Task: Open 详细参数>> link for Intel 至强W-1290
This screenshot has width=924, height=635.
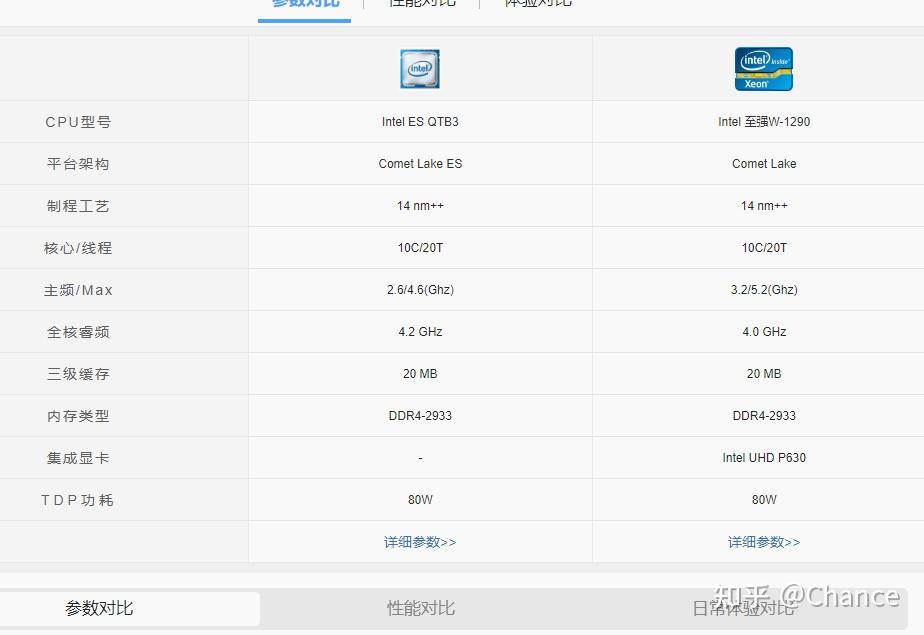Action: pyautogui.click(x=764, y=542)
